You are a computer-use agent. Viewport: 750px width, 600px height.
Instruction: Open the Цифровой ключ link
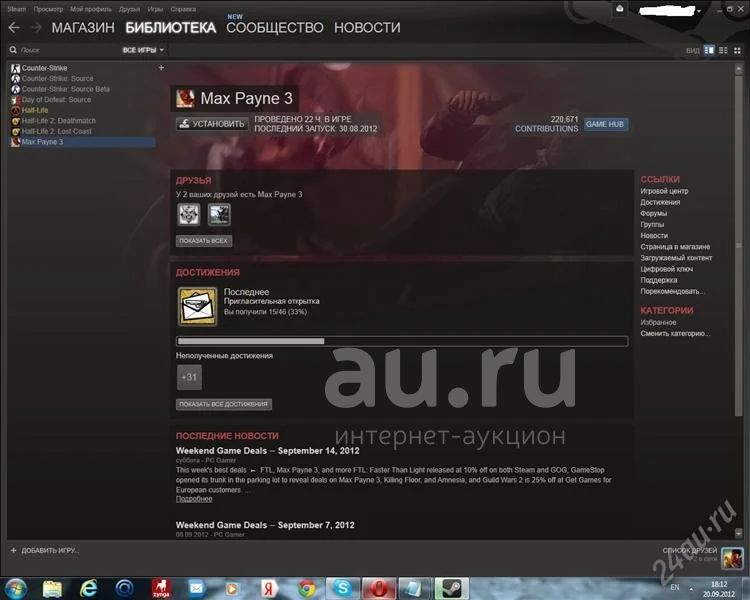(x=667, y=269)
